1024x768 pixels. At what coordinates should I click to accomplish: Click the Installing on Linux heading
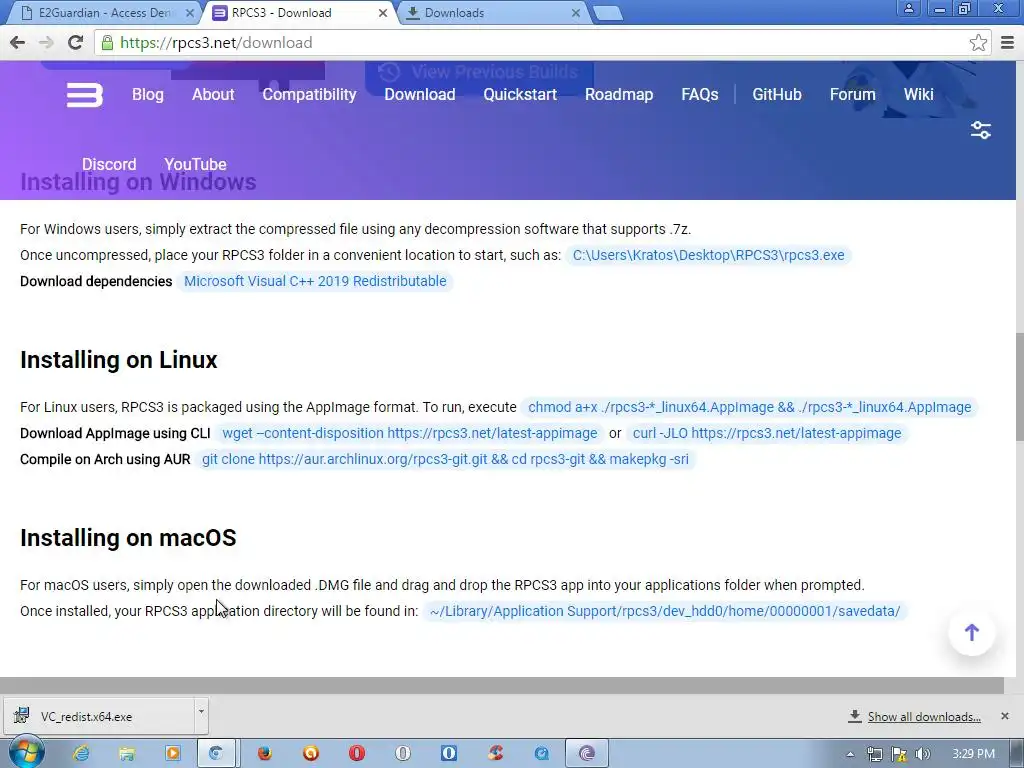click(x=119, y=360)
